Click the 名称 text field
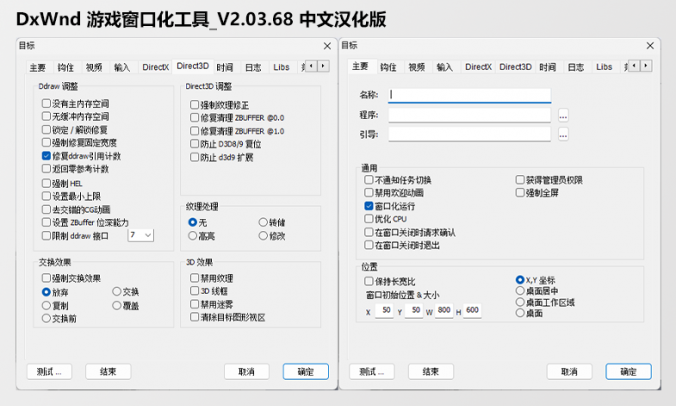The width and height of the screenshot is (676, 406). 469,95
